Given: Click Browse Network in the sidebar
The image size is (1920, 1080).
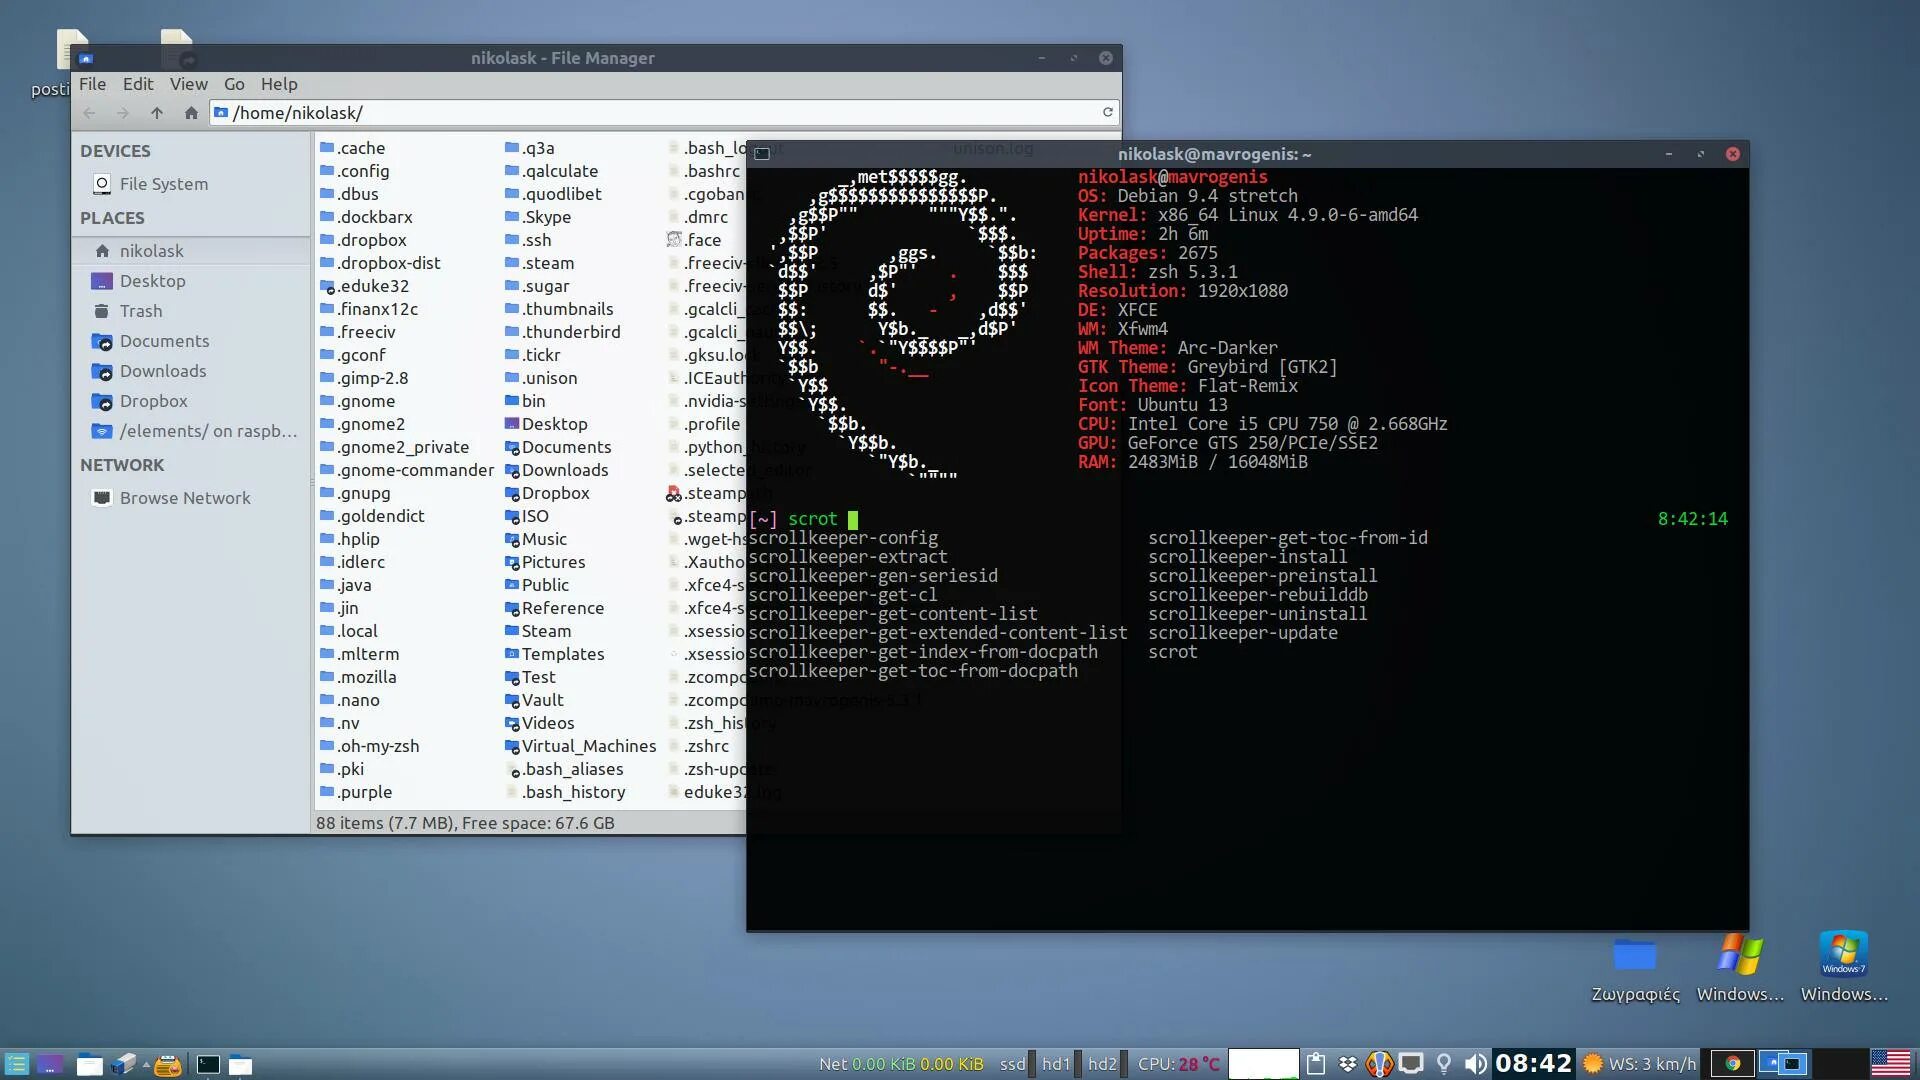Looking at the screenshot, I should 185,498.
